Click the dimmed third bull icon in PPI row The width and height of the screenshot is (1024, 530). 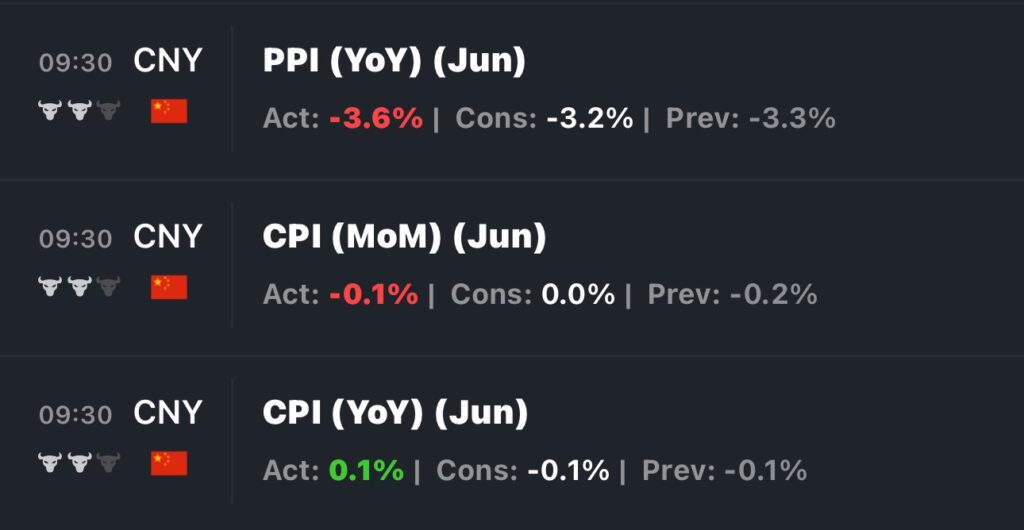tap(108, 111)
